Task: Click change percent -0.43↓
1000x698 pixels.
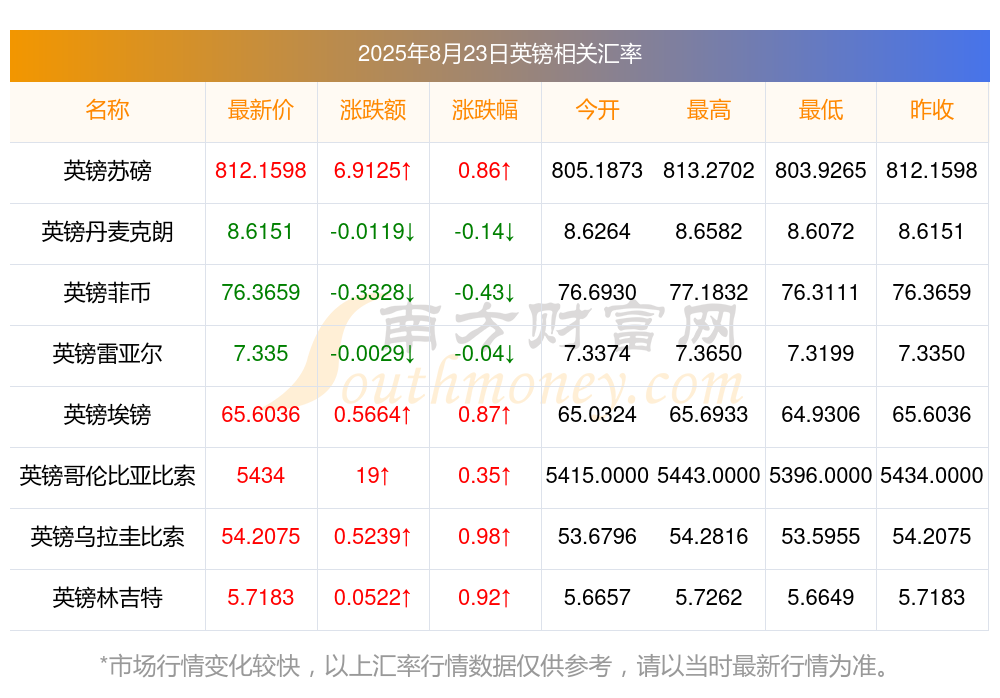Action: [x=485, y=292]
